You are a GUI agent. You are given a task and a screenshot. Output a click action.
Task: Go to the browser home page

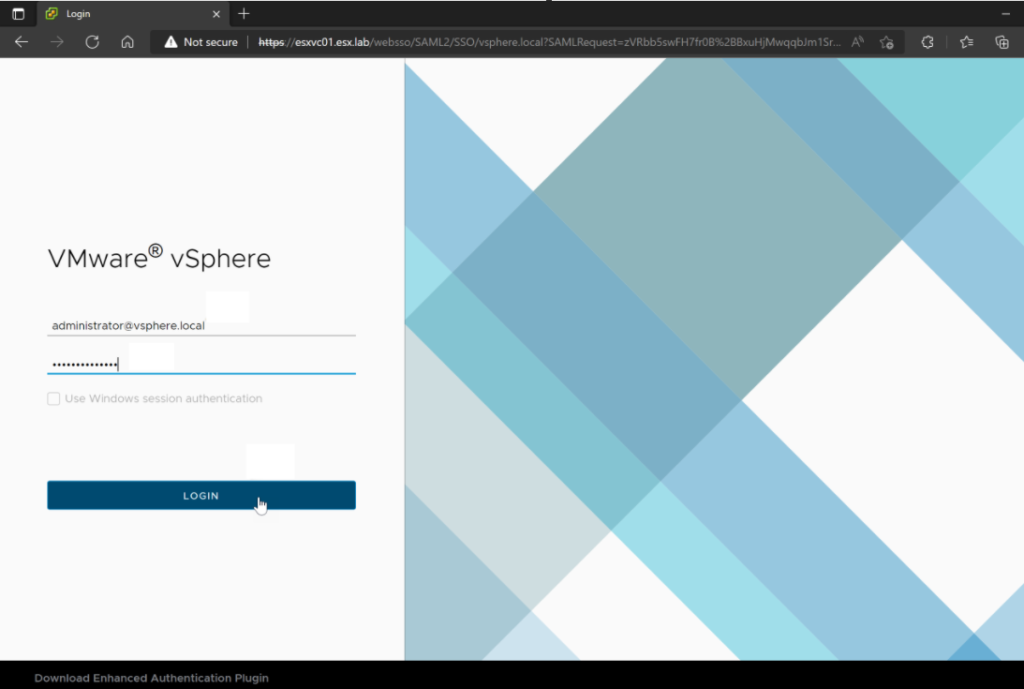click(127, 42)
